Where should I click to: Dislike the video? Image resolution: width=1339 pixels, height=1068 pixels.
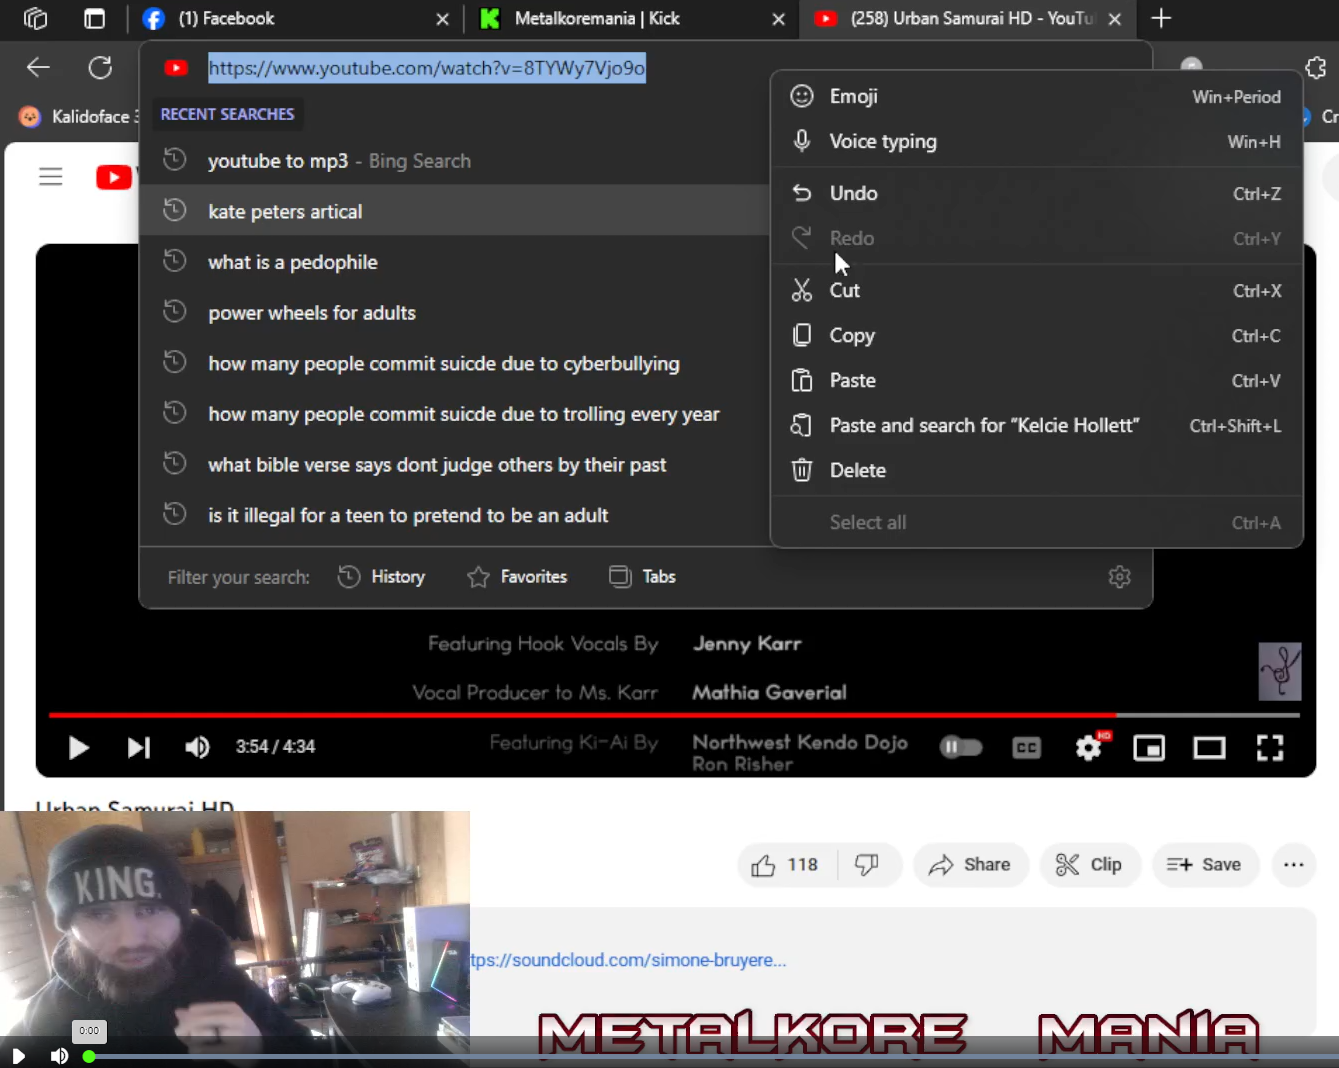tap(868, 865)
